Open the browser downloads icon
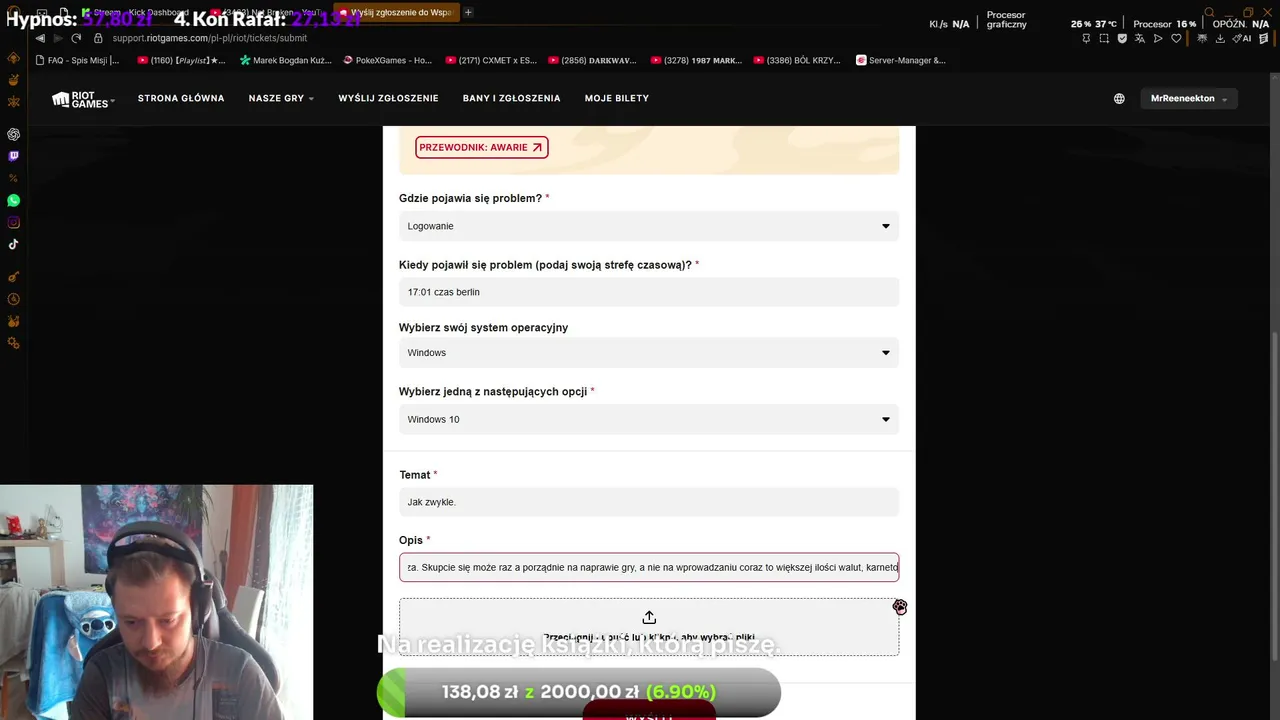This screenshot has height=720, width=1280. [1219, 38]
